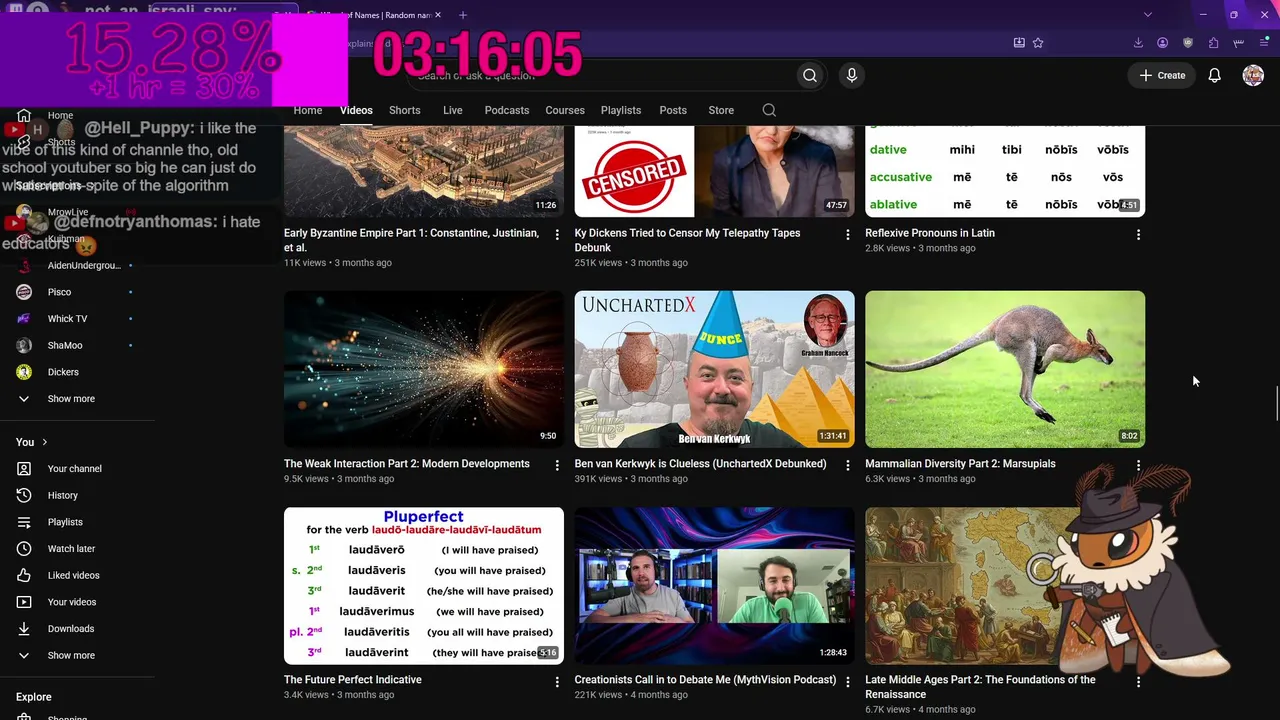Click the YouTube search magnifier button
This screenshot has height=720, width=1280.
coord(810,75)
